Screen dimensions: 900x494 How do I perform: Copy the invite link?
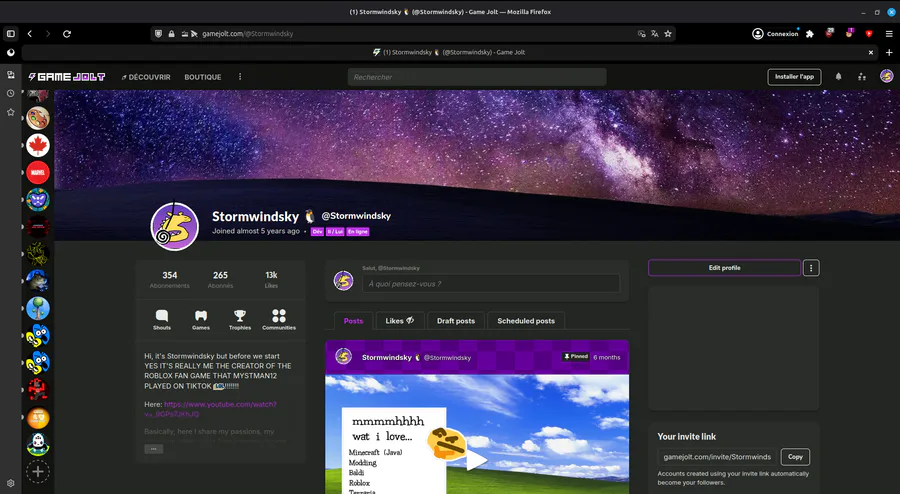click(796, 457)
